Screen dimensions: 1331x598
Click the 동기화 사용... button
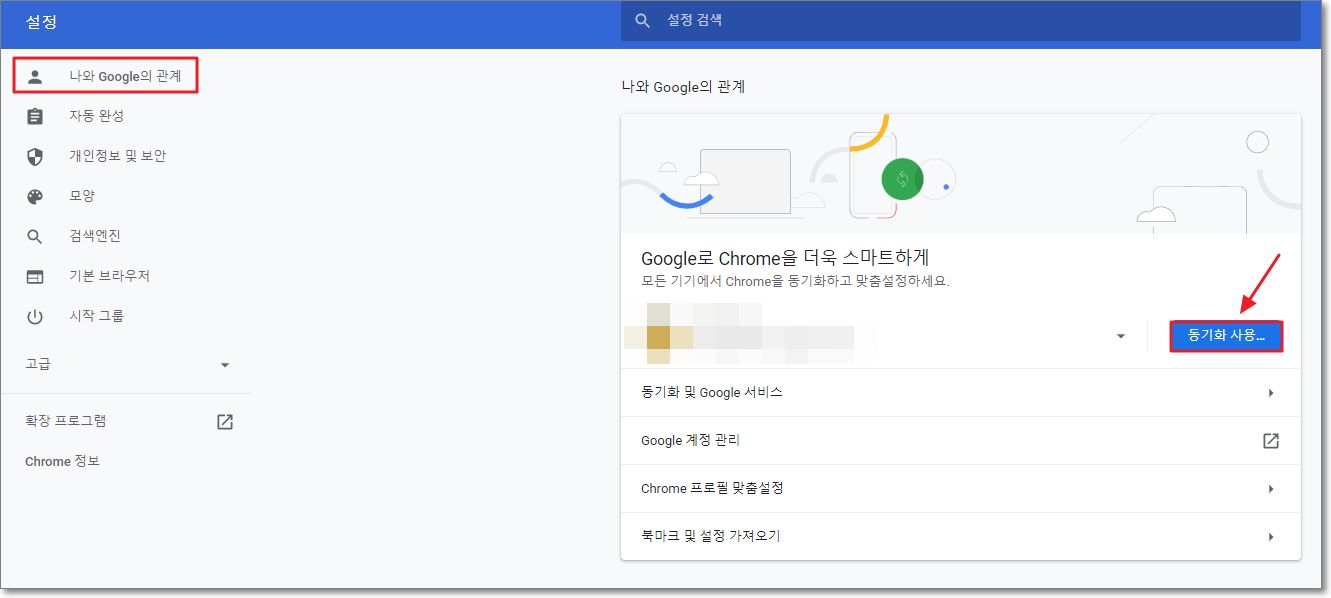click(1226, 336)
